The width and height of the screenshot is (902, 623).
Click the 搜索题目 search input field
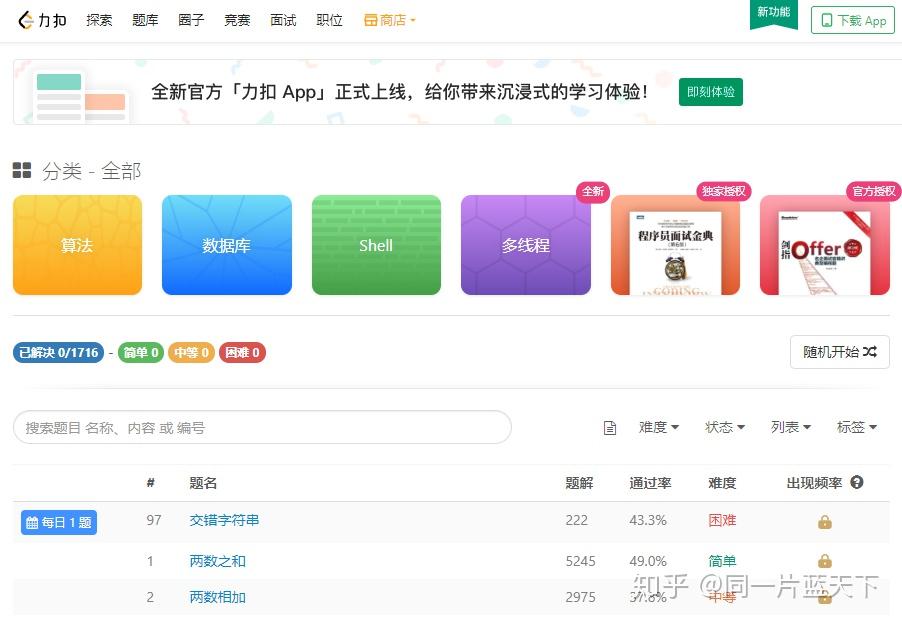(x=262, y=427)
